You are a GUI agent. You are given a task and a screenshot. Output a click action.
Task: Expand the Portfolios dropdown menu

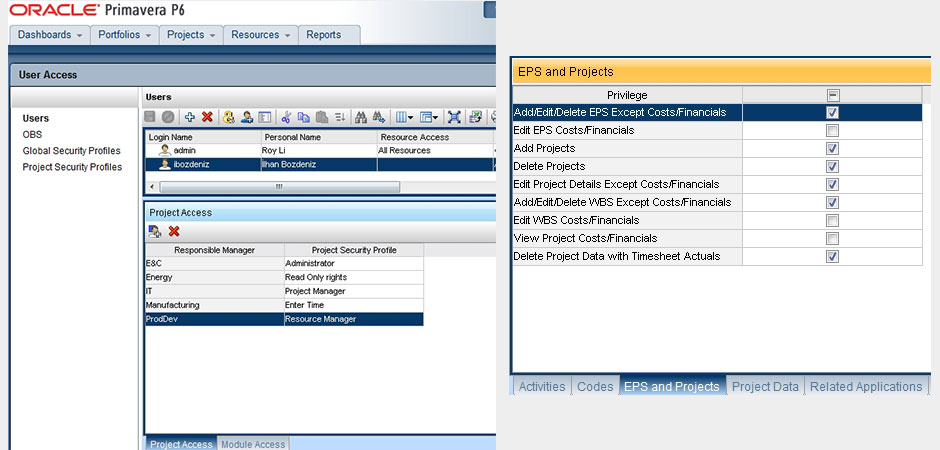[x=124, y=35]
